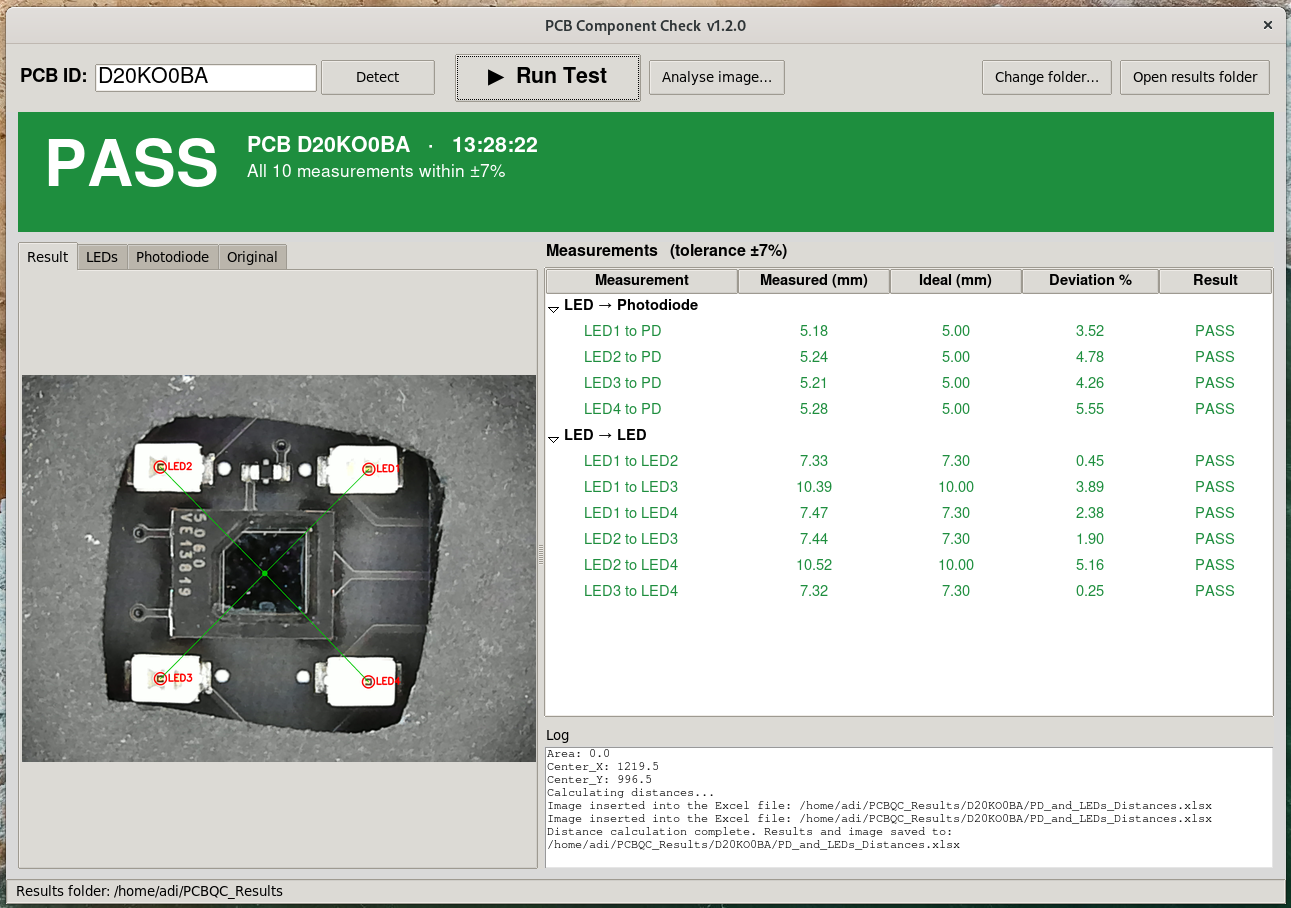Sort by the Measurement column header
This screenshot has width=1291, height=908.
coord(642,281)
